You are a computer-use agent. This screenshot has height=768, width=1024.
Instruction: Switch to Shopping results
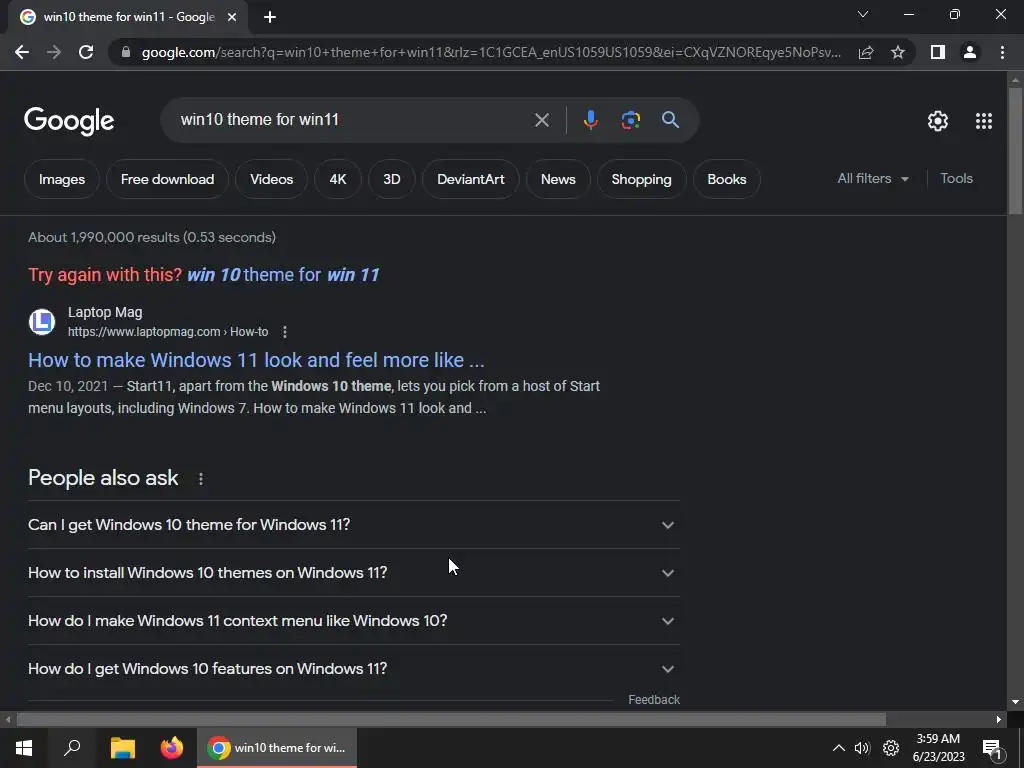click(x=641, y=179)
